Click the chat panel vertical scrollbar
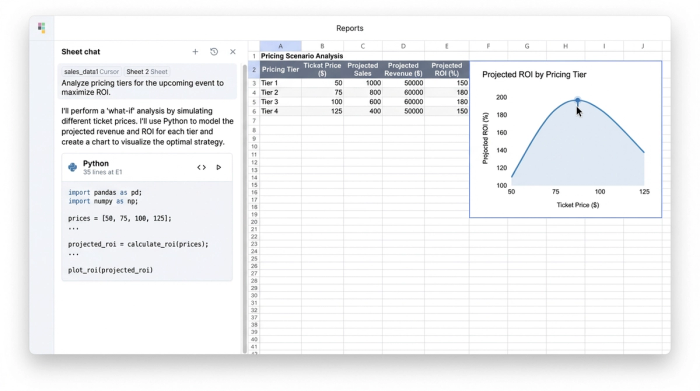 coord(244,208)
